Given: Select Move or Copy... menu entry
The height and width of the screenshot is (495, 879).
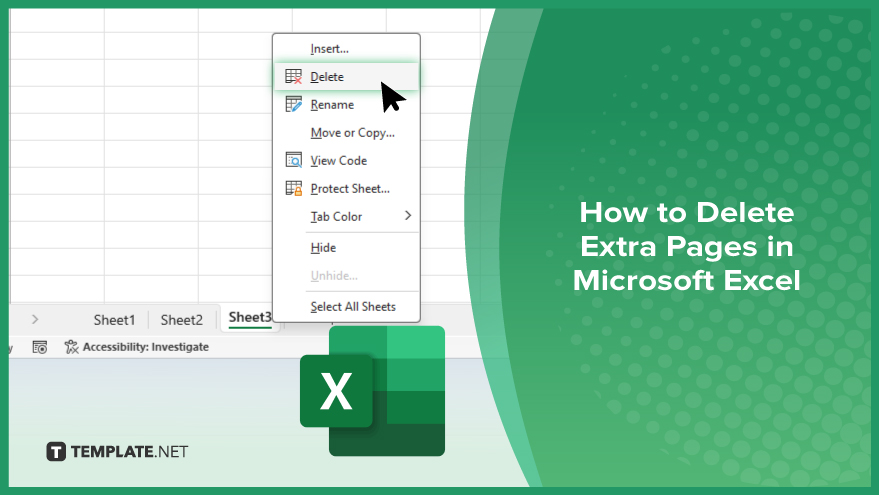Looking at the screenshot, I should tap(346, 132).
